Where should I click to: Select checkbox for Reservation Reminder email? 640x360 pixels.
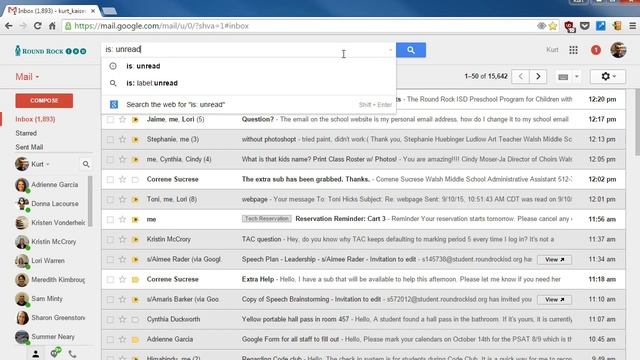tap(110, 219)
